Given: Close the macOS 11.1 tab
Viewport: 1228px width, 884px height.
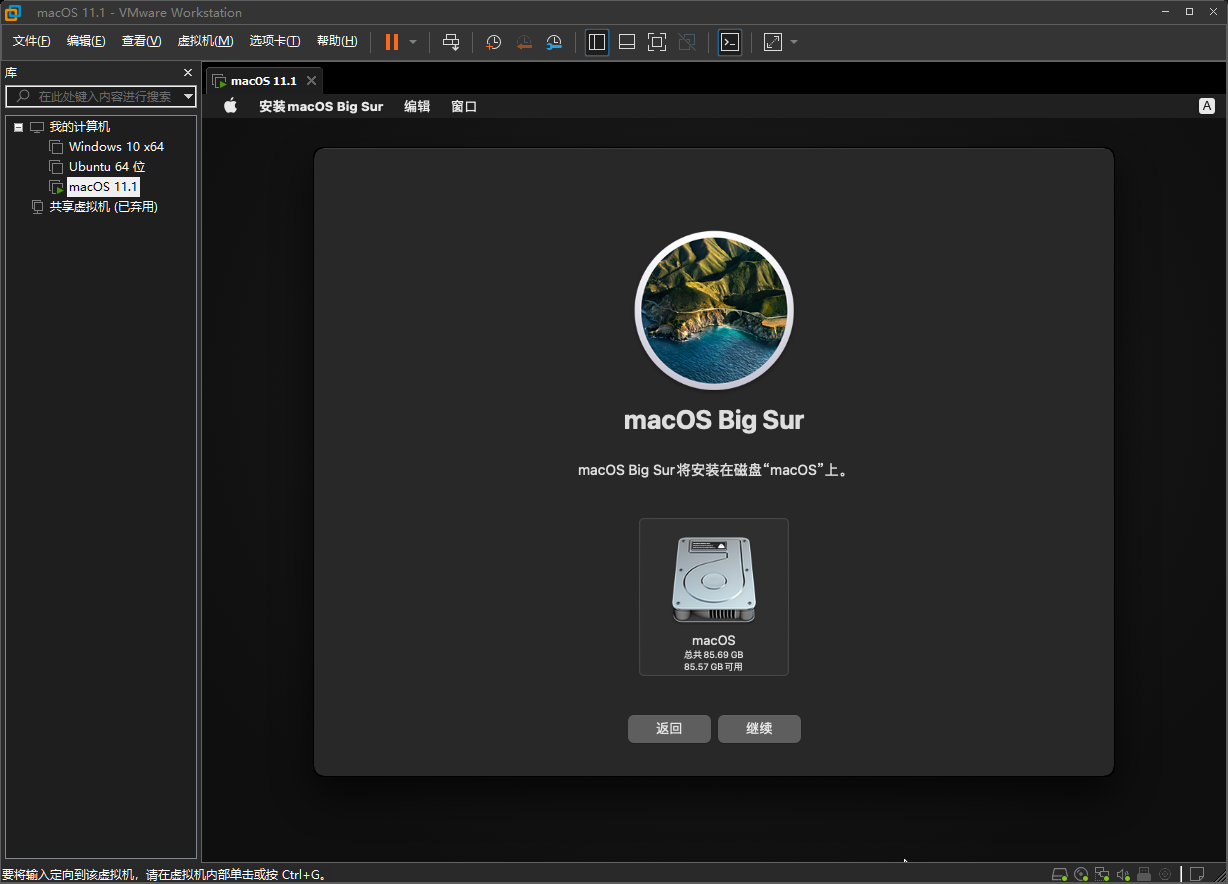Looking at the screenshot, I should click(x=311, y=81).
